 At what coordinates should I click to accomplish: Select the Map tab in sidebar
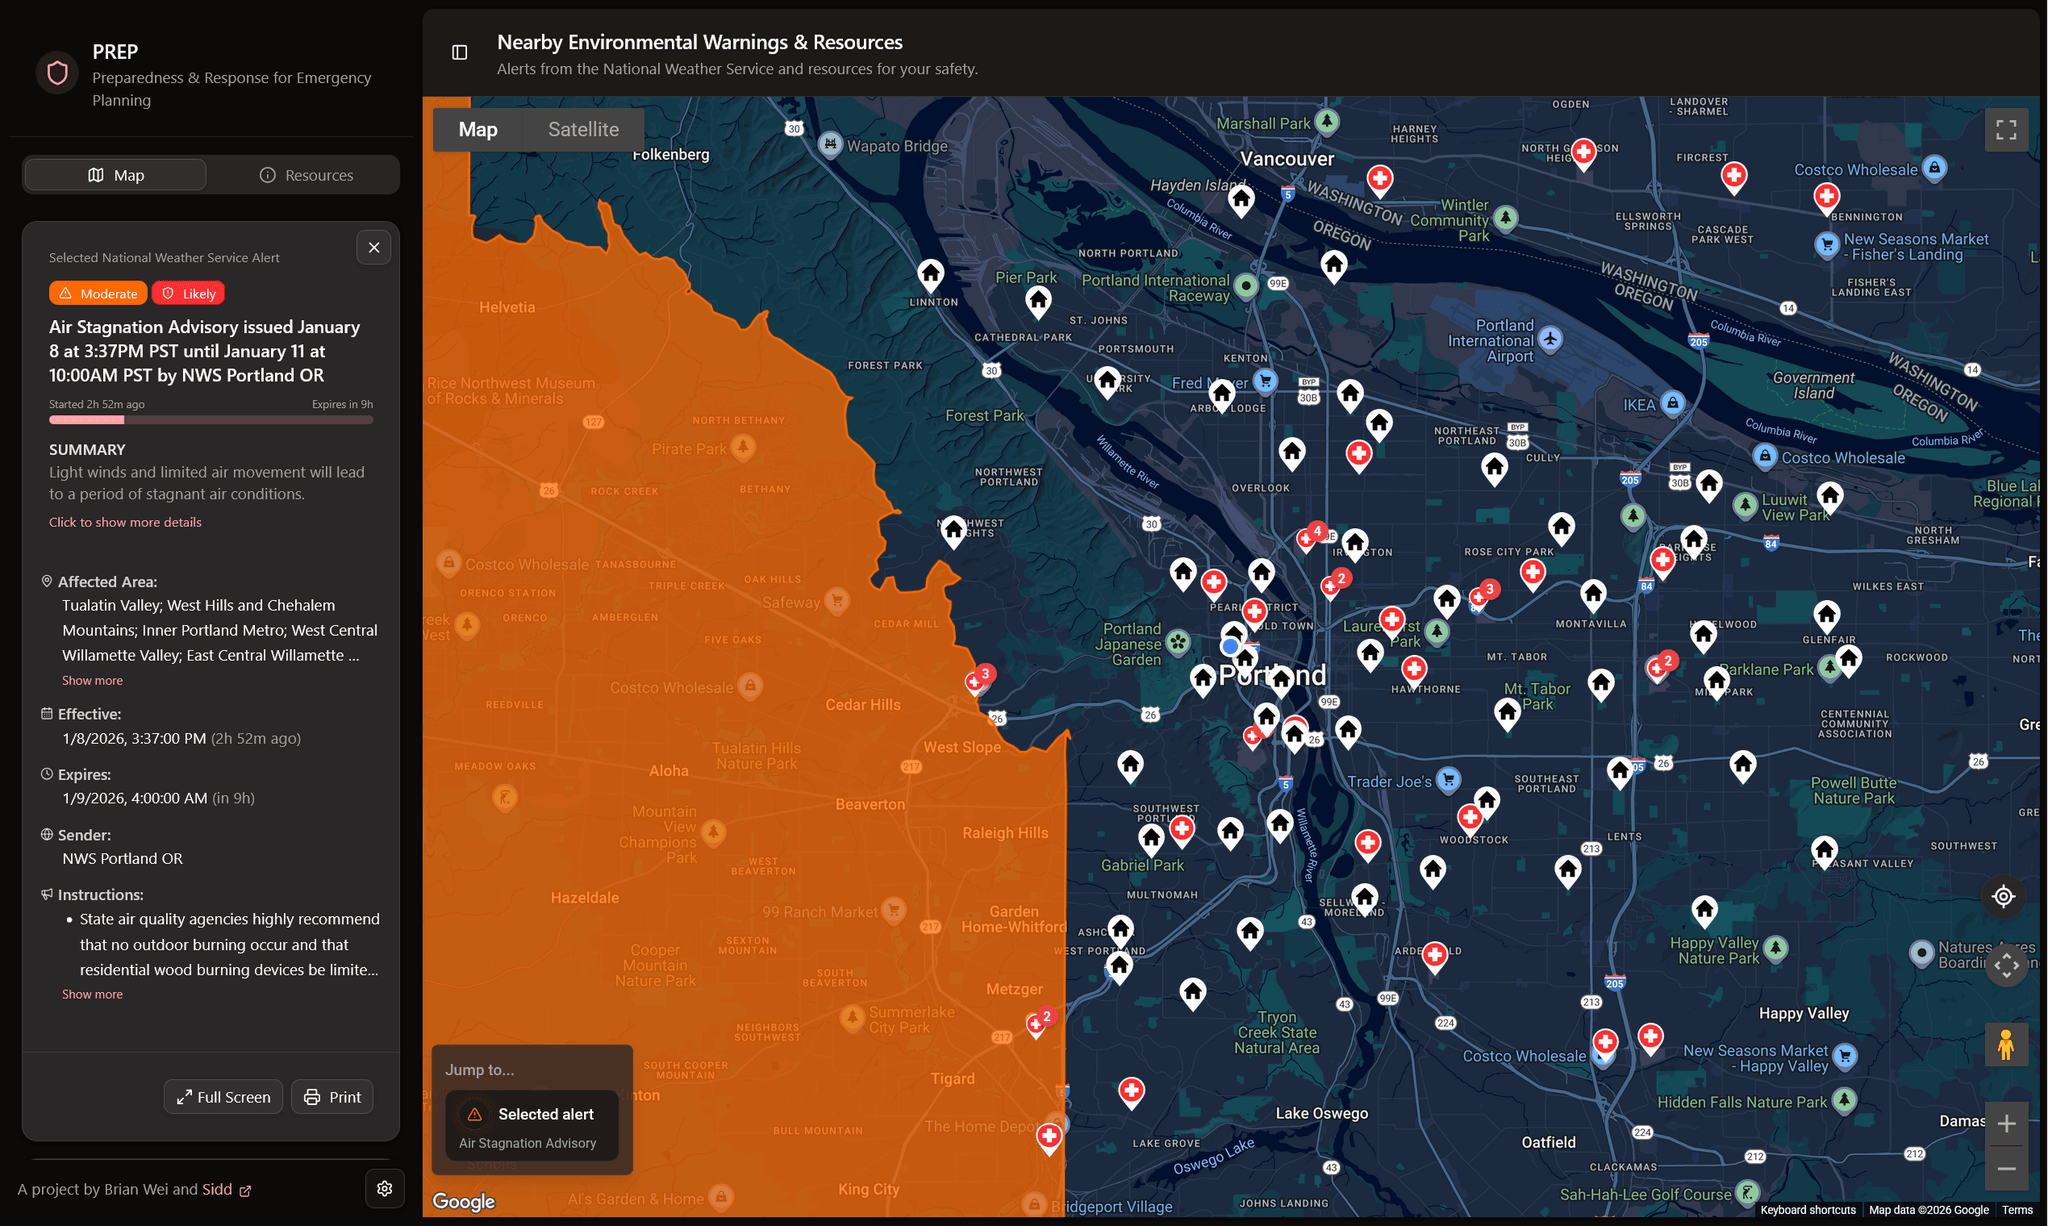pos(116,175)
